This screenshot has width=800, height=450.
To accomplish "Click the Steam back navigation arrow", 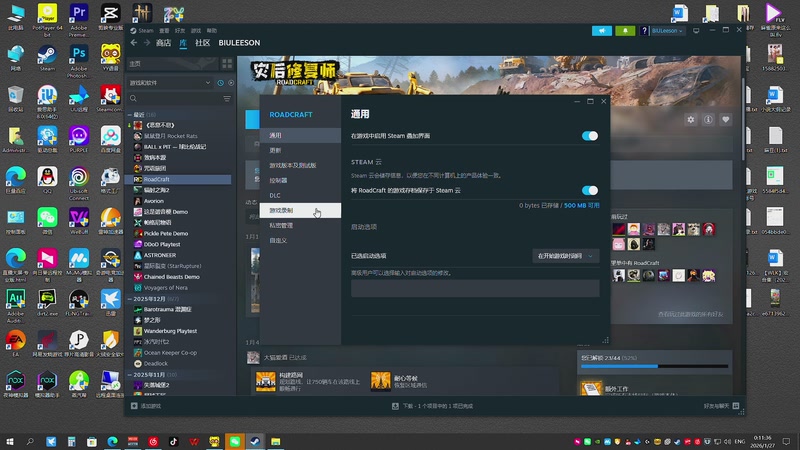I will [x=134, y=43].
